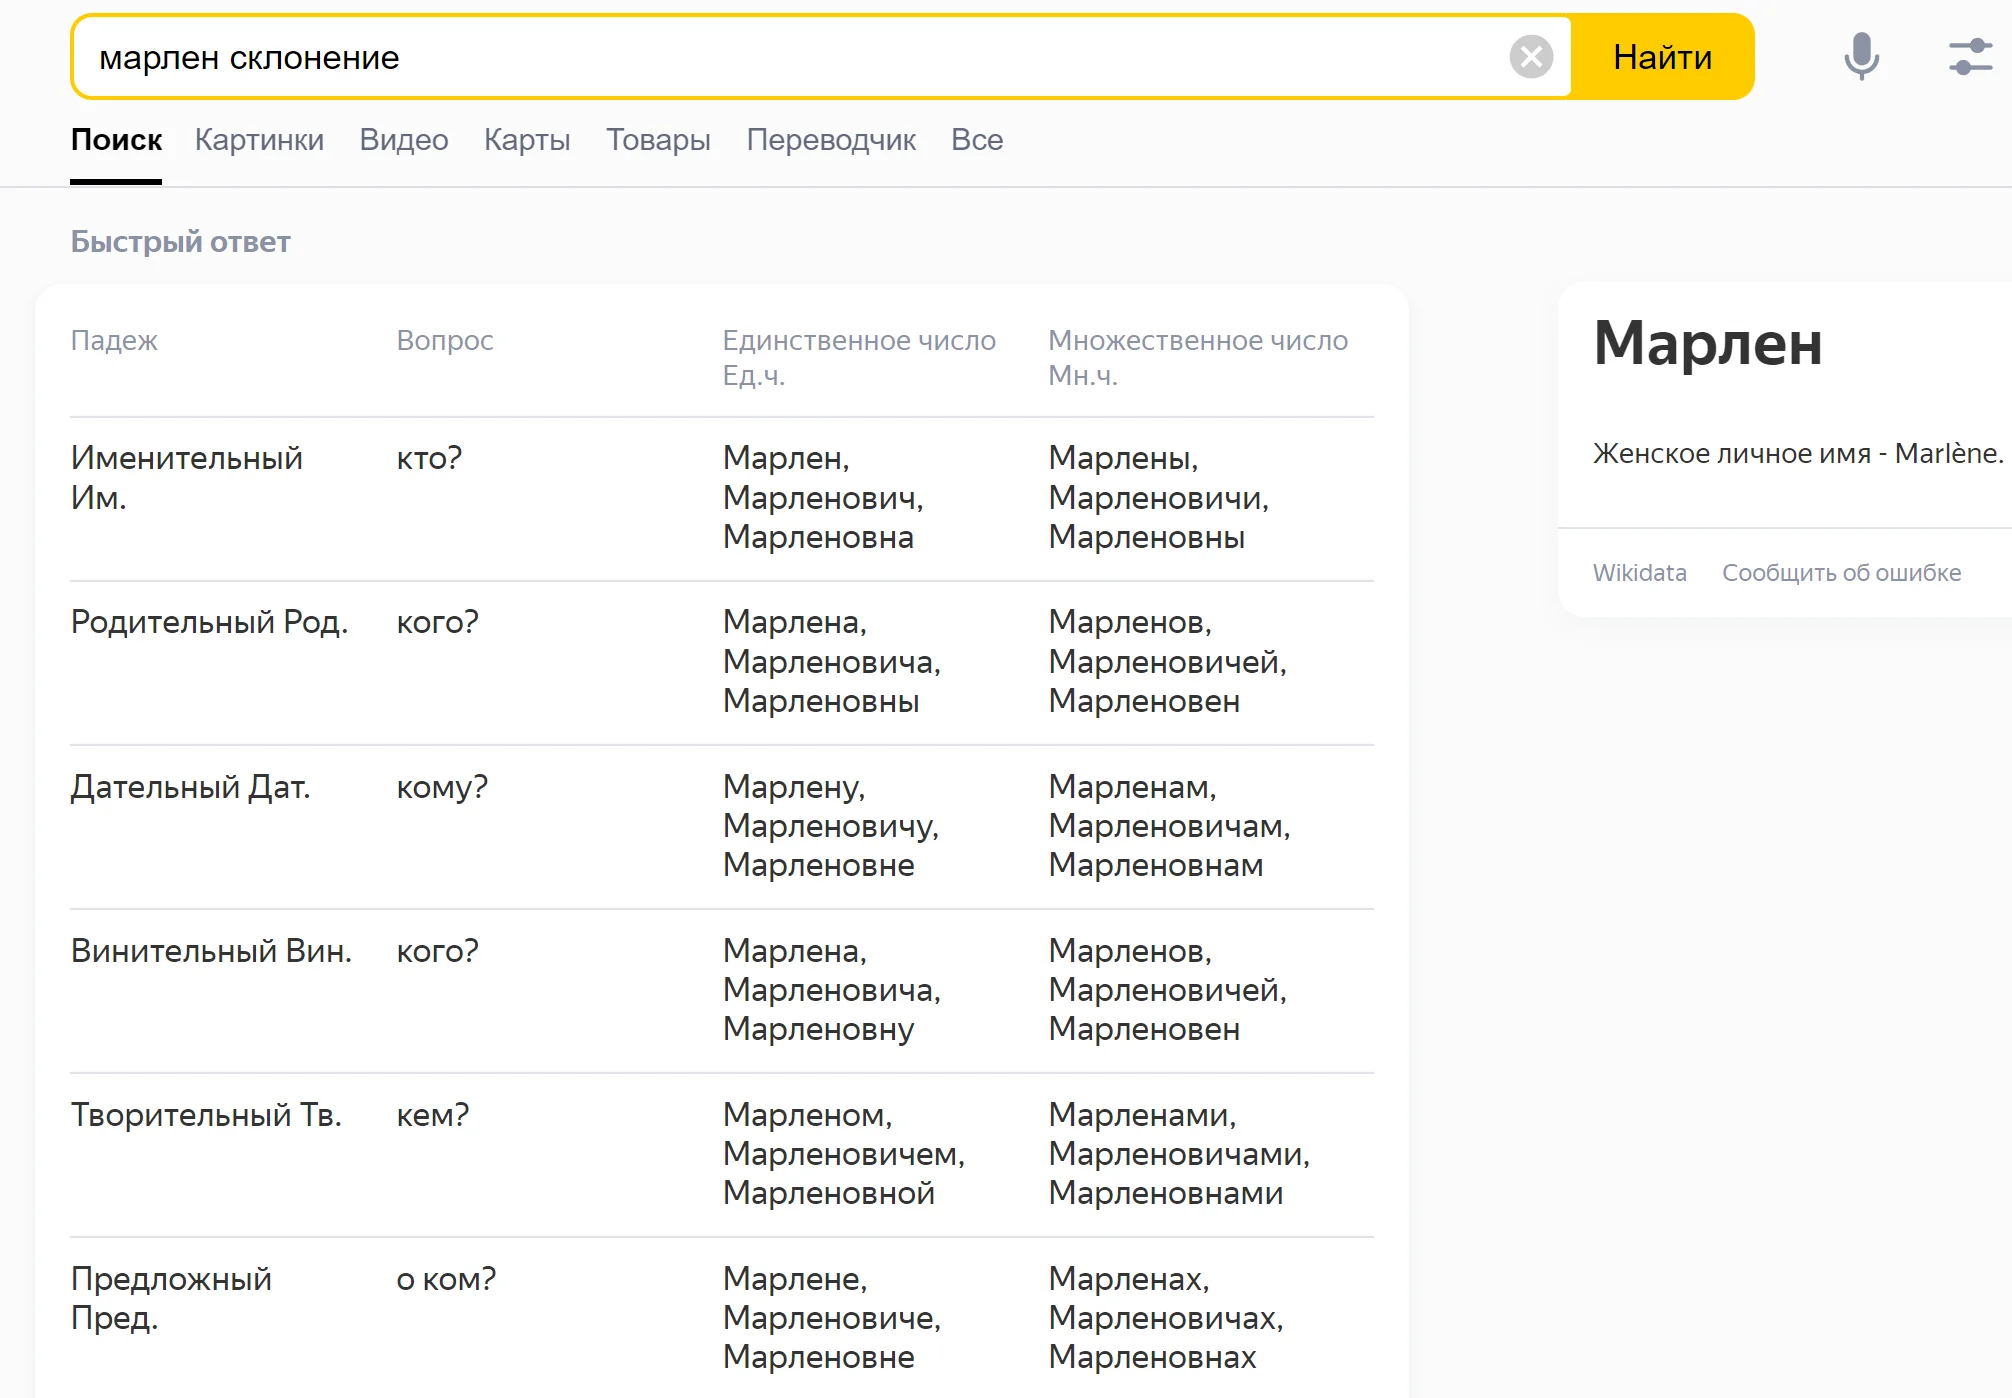The width and height of the screenshot is (2012, 1398).
Task: Open the Переводчик tab
Action: pyautogui.click(x=830, y=140)
